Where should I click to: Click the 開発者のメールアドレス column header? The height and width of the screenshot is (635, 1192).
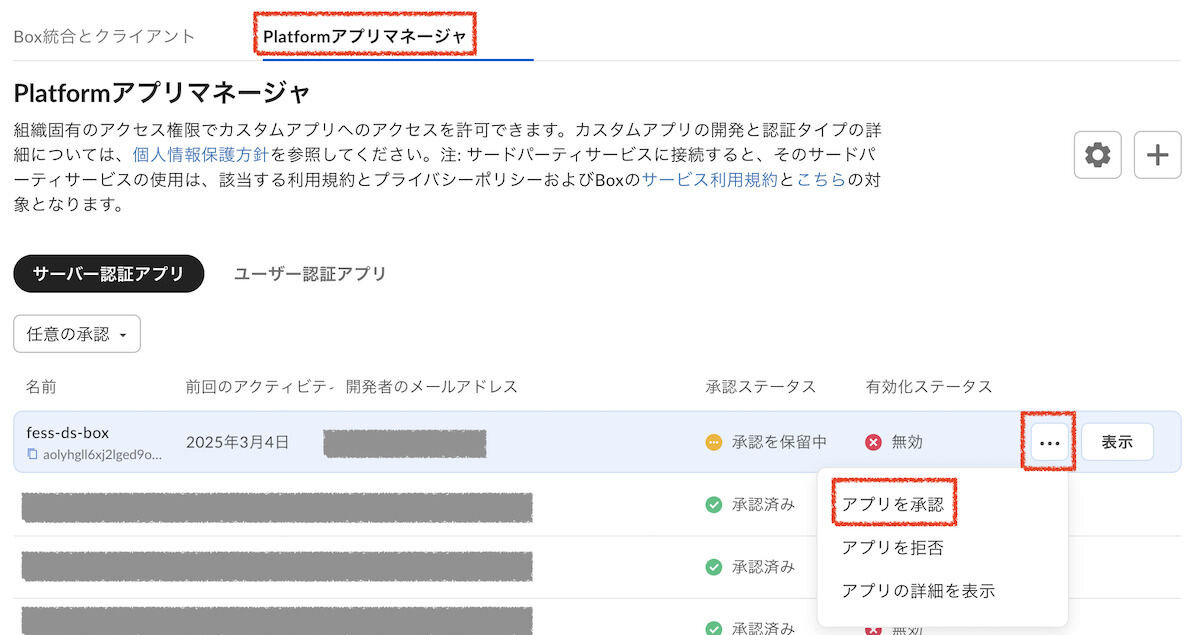[432, 387]
